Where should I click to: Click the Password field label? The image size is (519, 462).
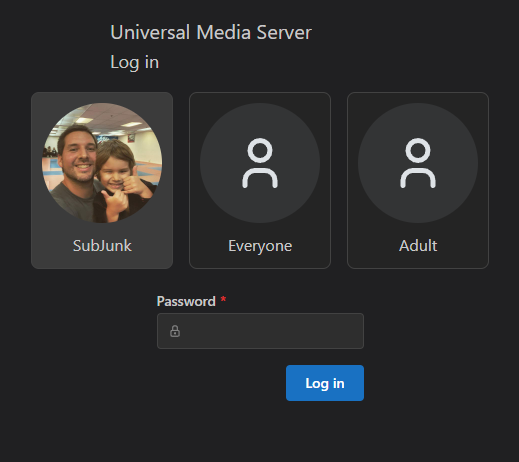click(x=186, y=301)
